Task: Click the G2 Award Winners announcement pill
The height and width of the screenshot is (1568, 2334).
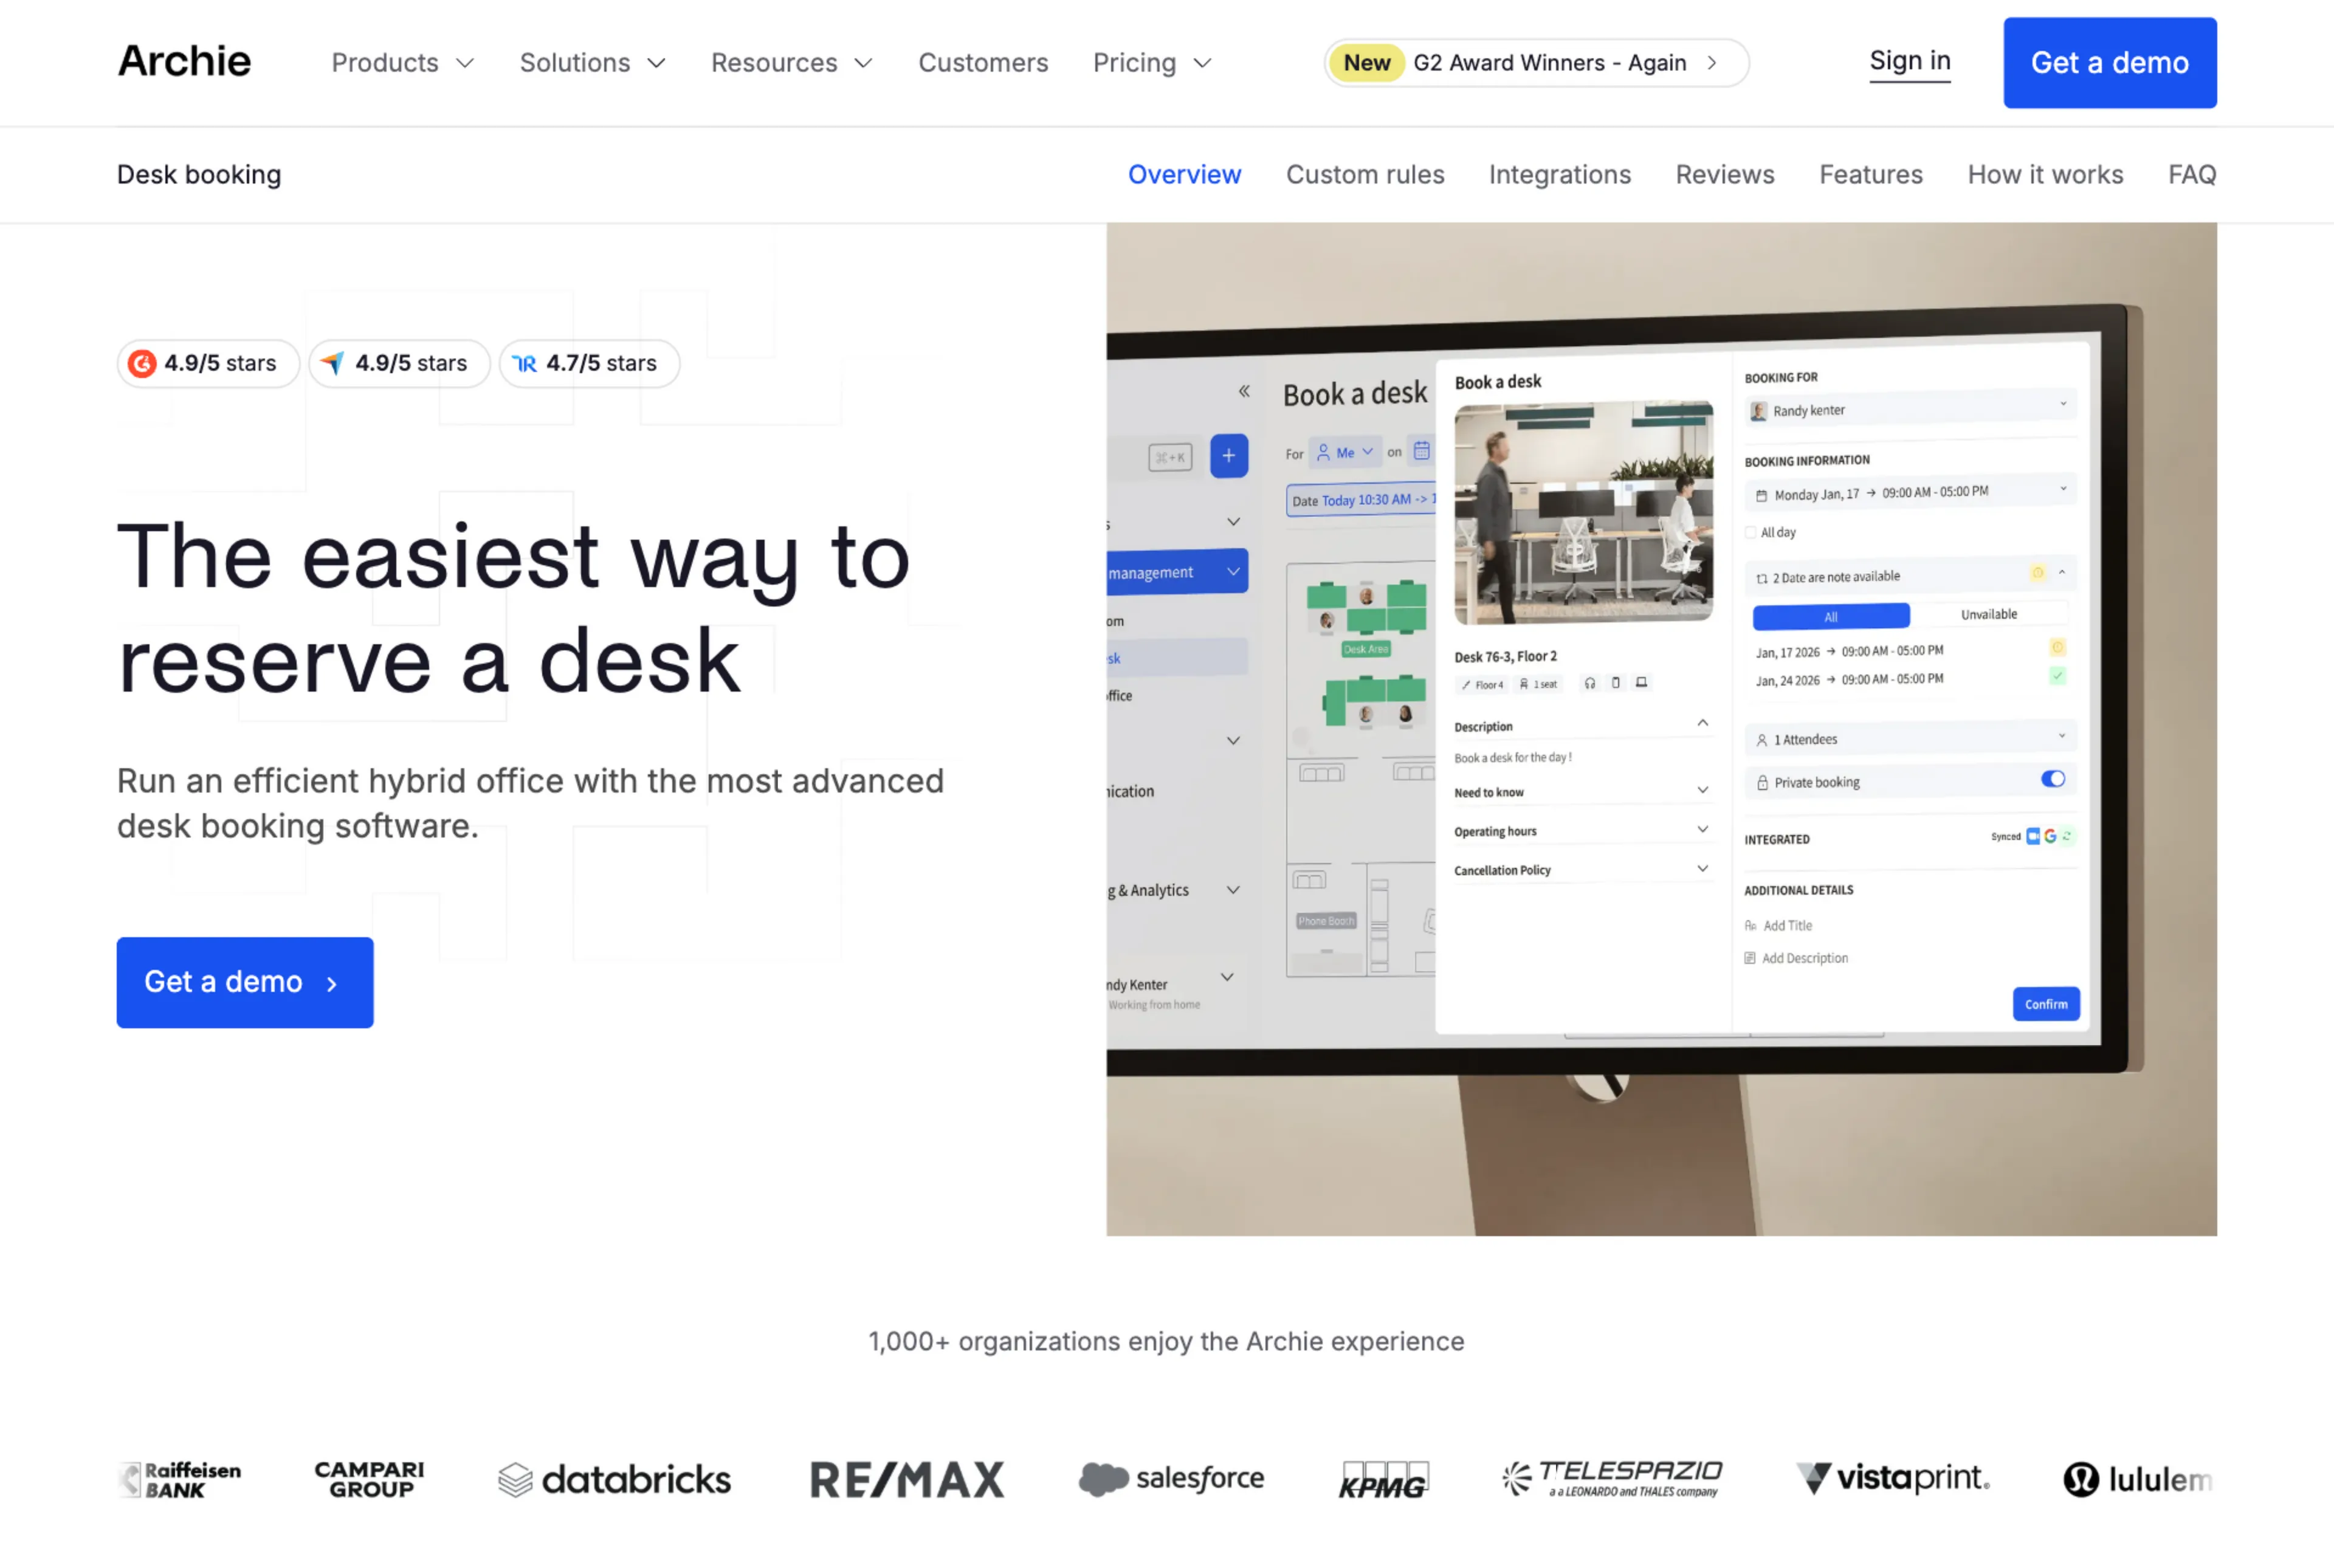Action: coord(1536,63)
